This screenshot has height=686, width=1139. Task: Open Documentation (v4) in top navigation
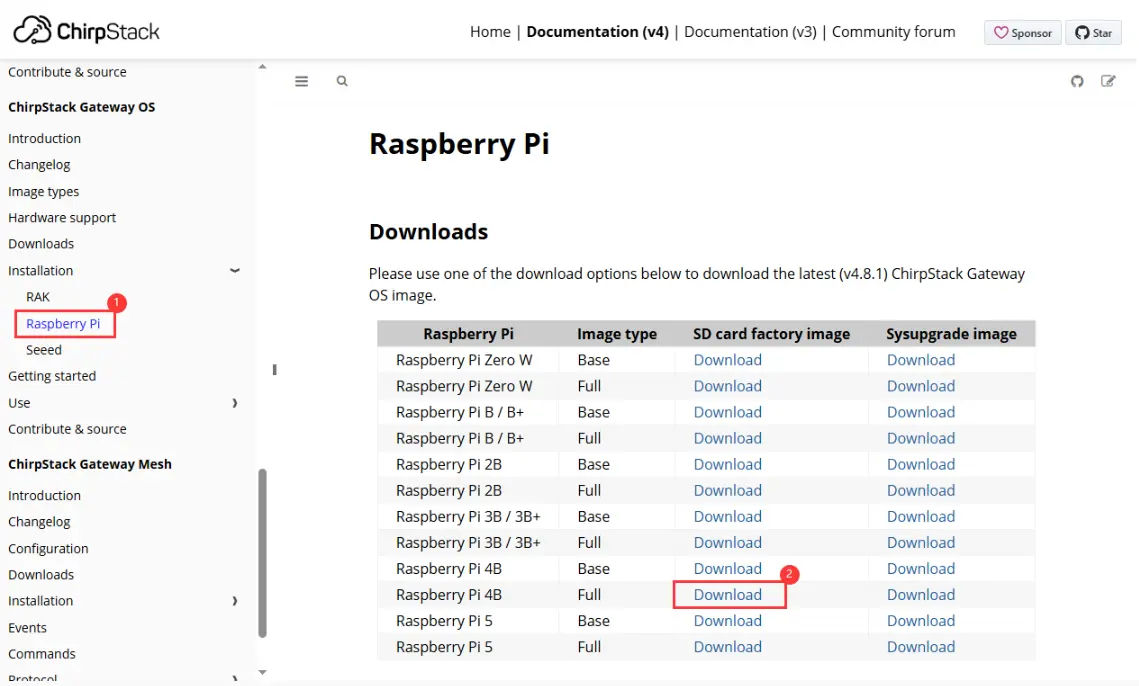(x=597, y=32)
